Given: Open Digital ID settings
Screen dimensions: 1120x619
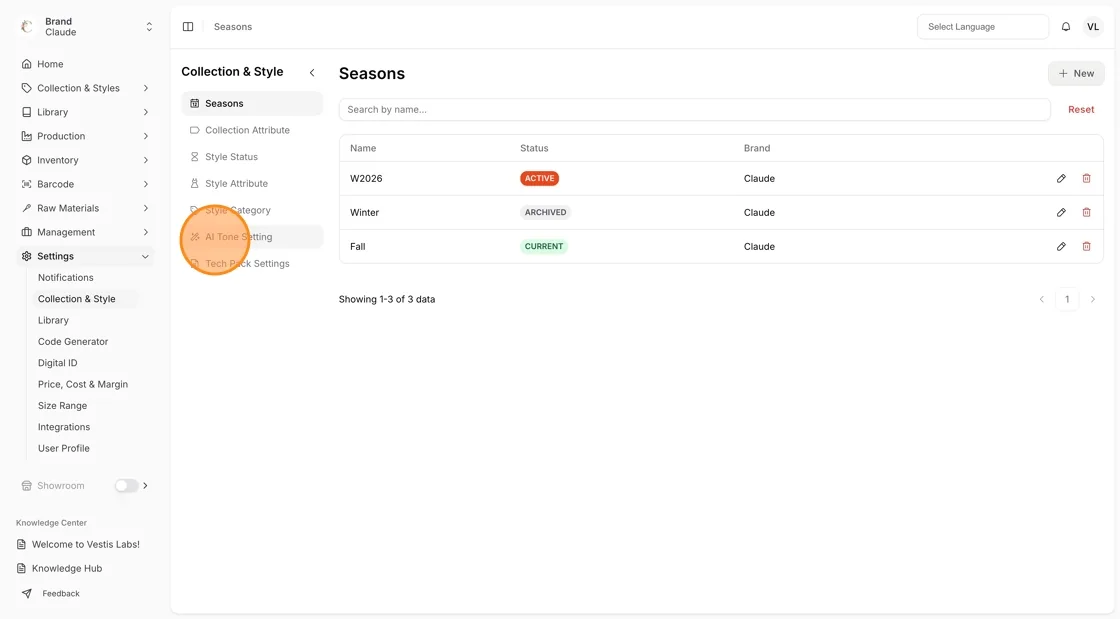Looking at the screenshot, I should [x=57, y=363].
